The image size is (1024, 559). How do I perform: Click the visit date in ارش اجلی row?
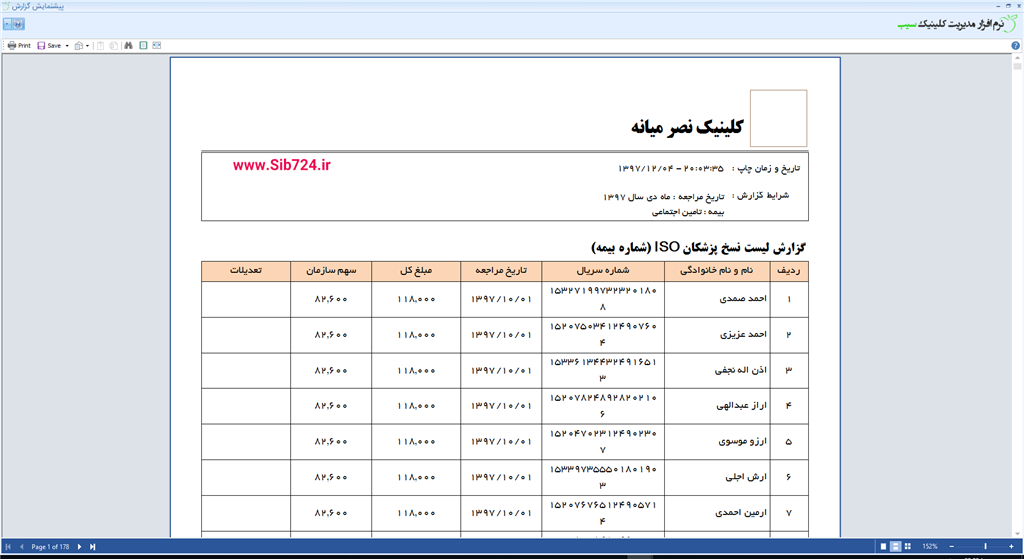[501, 477]
